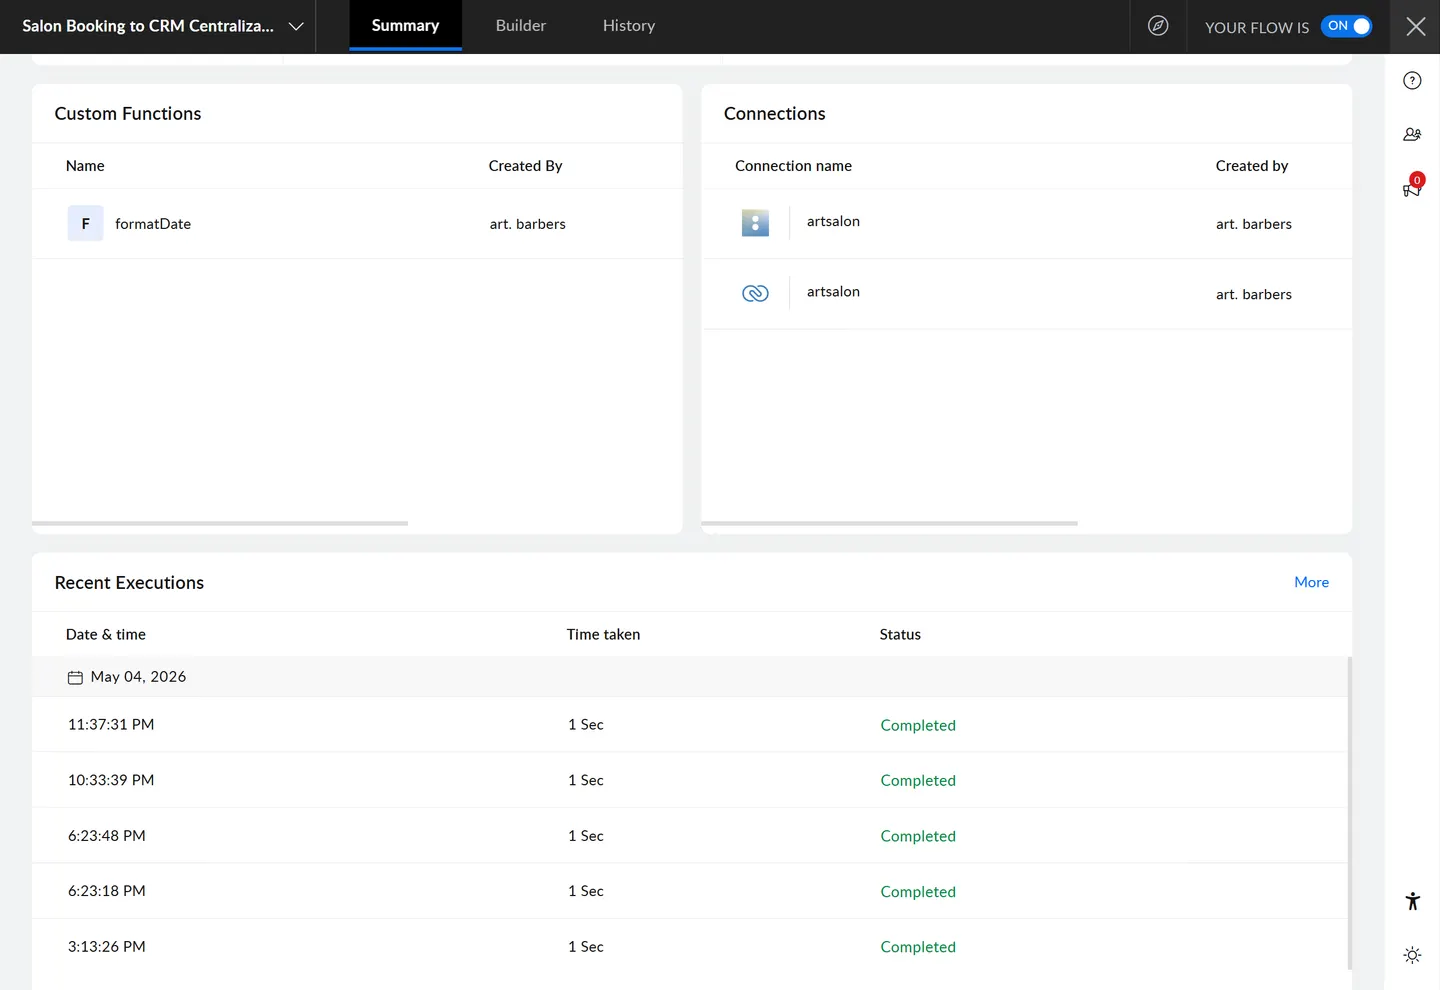Close the flow summary with X
Screen dimensions: 1440x990
coord(1415,26)
